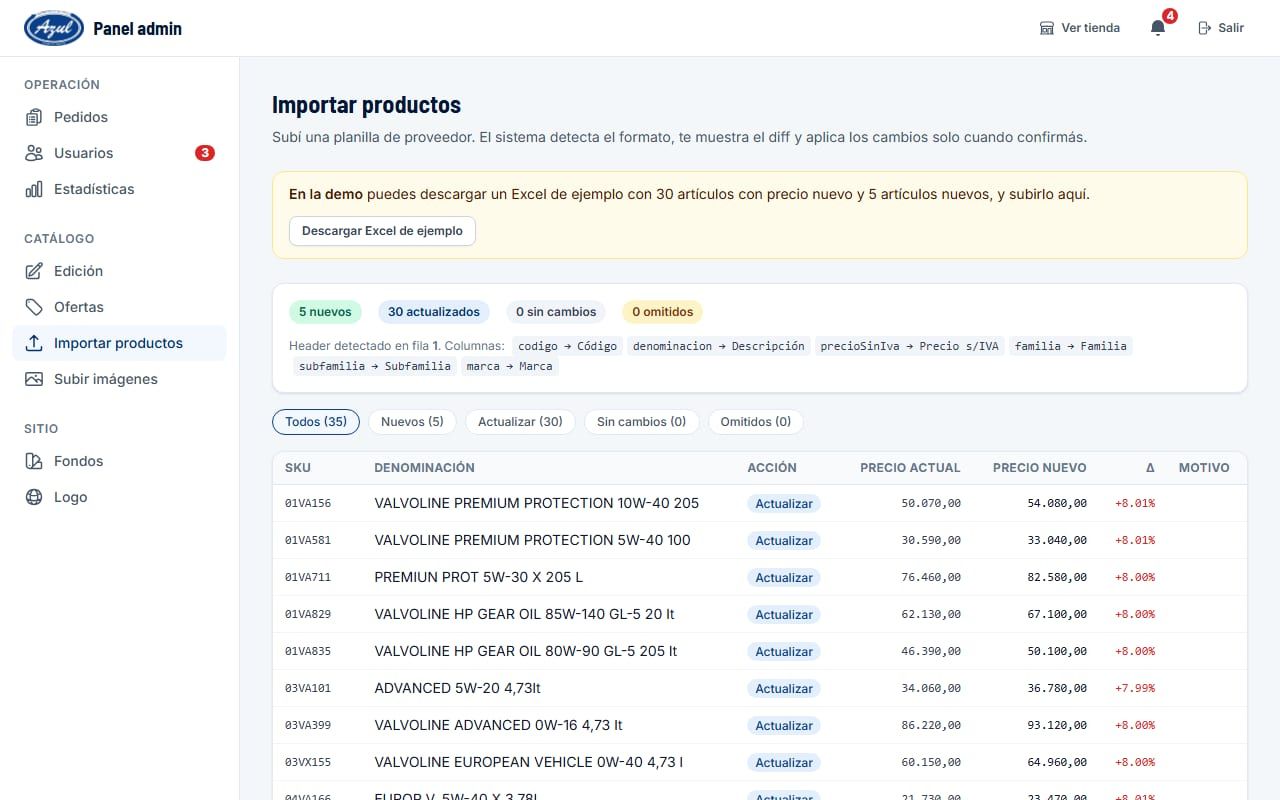Image resolution: width=1280 pixels, height=800 pixels.
Task: Click the Ofertas tag icon
Action: point(34,307)
